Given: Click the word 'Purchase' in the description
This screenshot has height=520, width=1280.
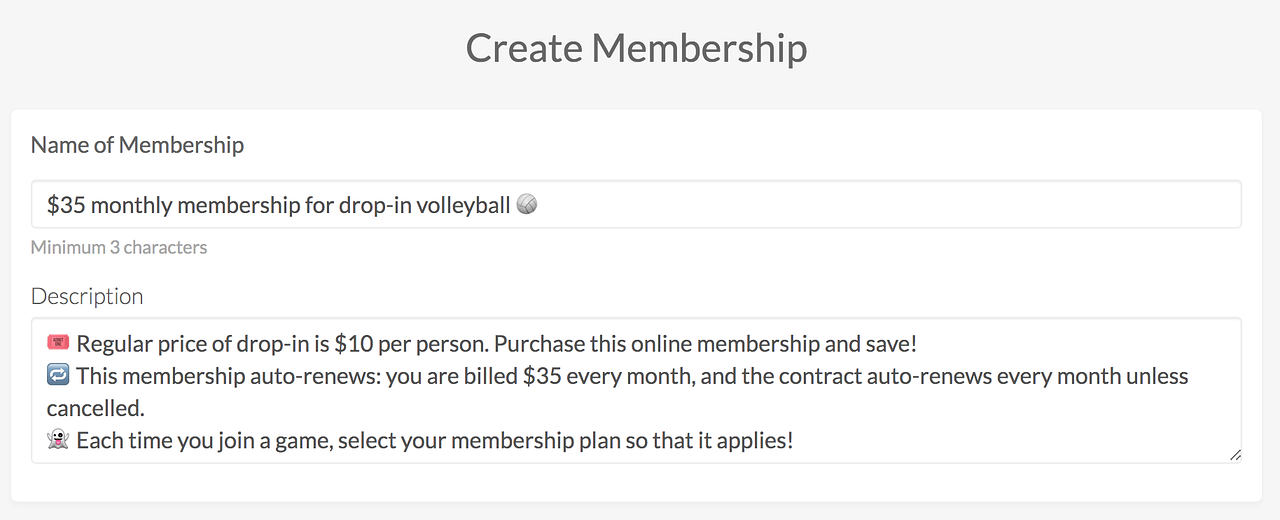Looking at the screenshot, I should (x=535, y=344).
